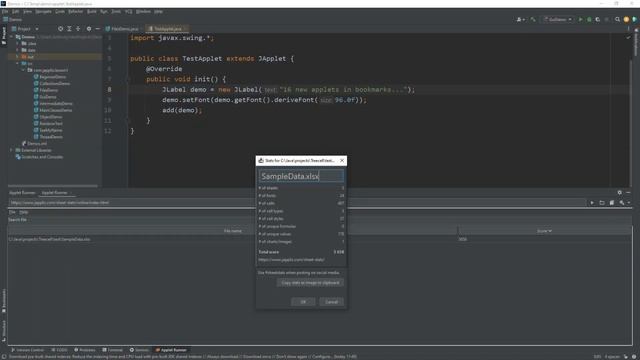Open File menu inside Applet Runner panel

click(12, 212)
